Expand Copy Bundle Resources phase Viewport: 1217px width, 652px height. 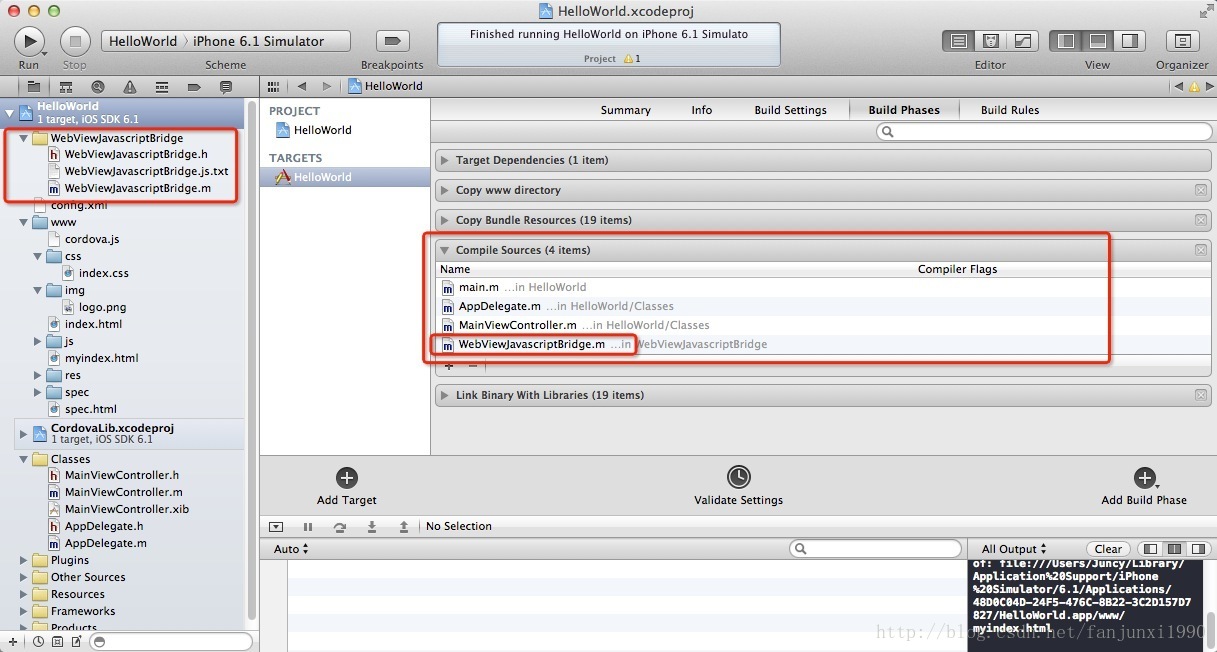tap(444, 220)
